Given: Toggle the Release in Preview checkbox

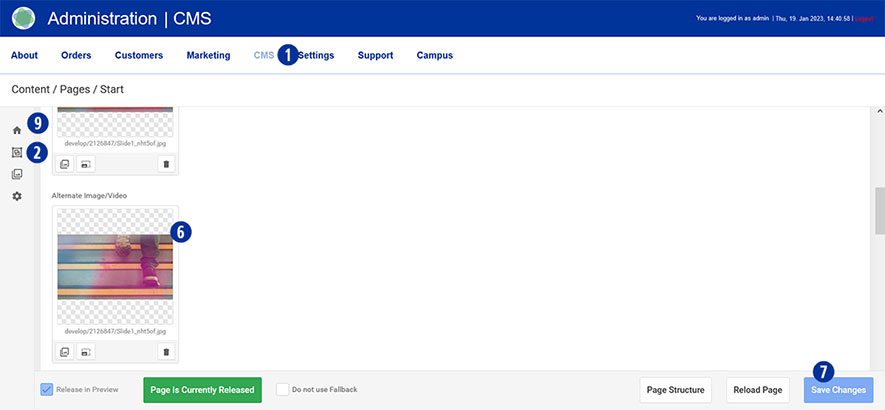Looking at the screenshot, I should [47, 390].
